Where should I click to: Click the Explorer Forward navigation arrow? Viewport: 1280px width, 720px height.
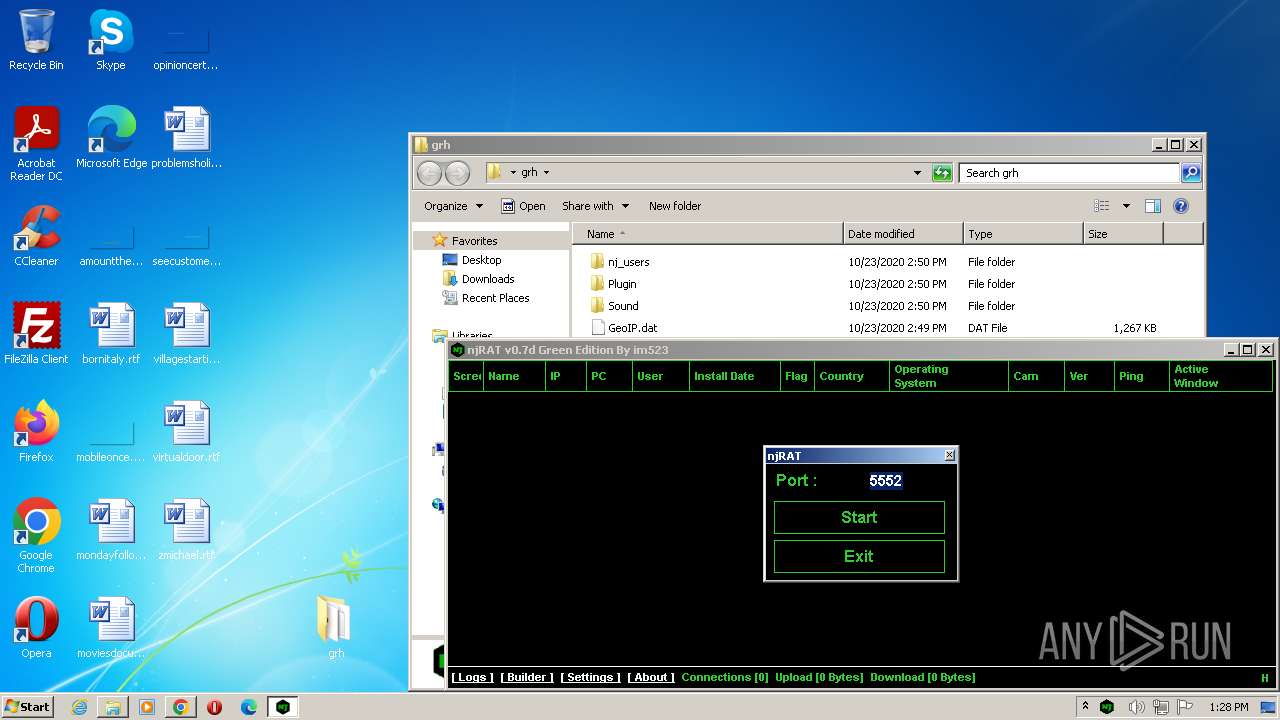(457, 173)
